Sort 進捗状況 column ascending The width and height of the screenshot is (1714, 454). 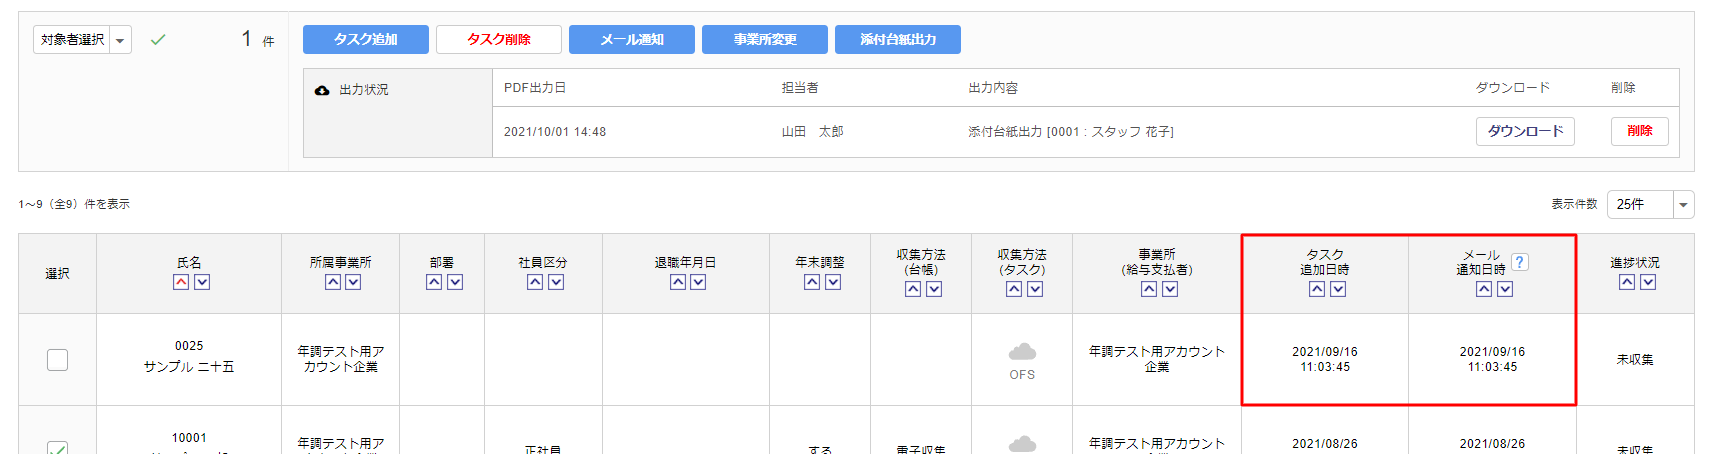click(x=1627, y=282)
